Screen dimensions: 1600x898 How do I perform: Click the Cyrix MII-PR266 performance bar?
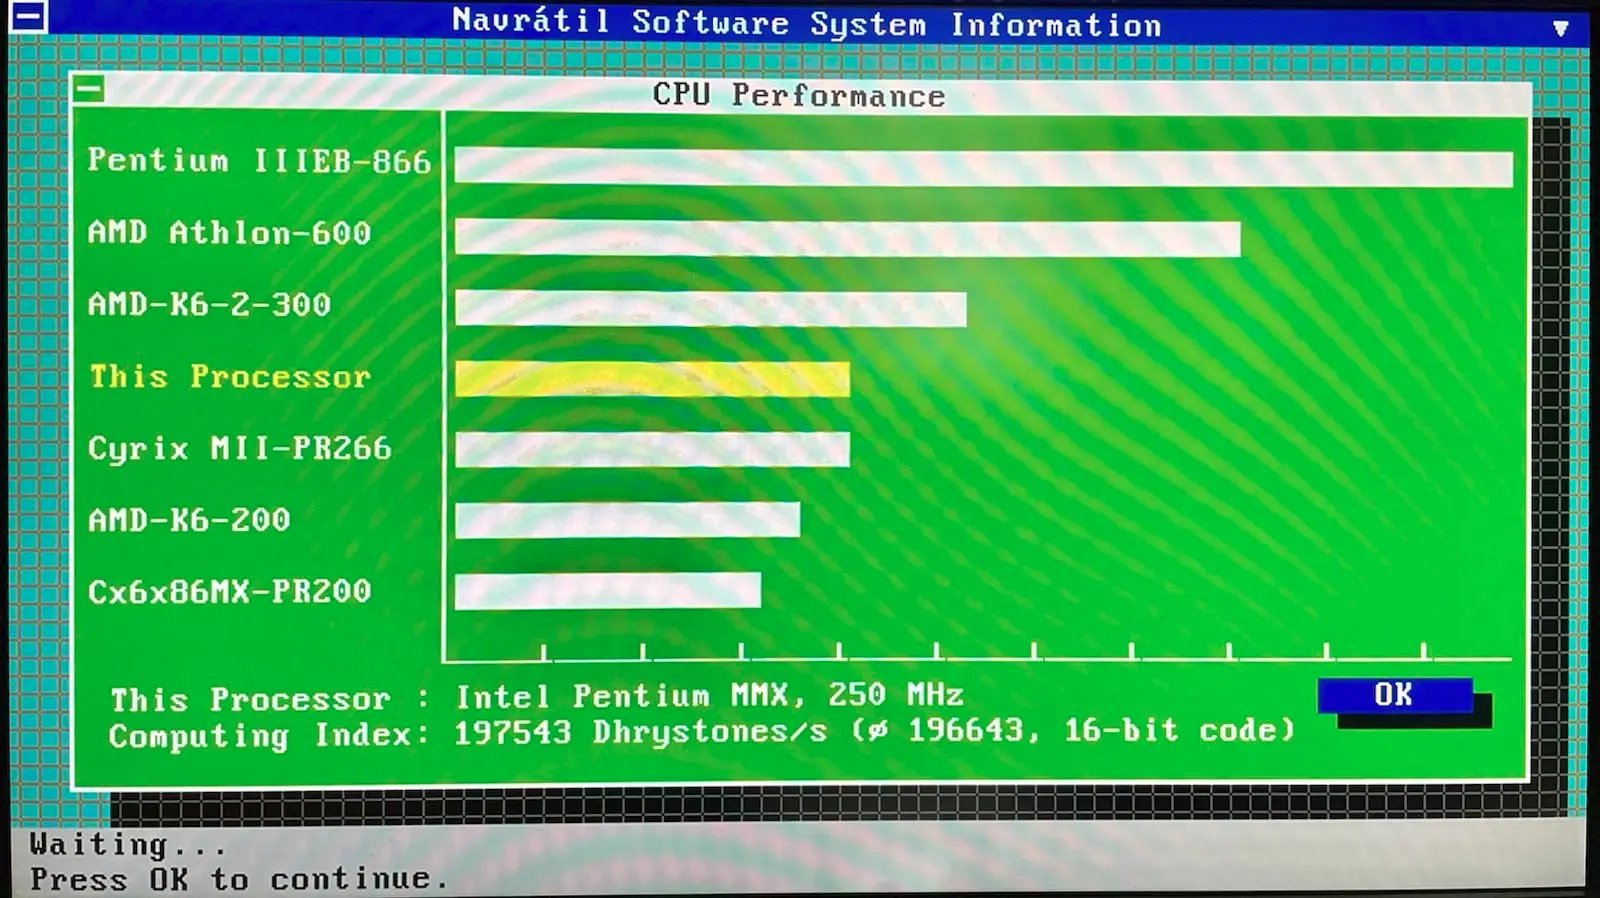pos(652,450)
